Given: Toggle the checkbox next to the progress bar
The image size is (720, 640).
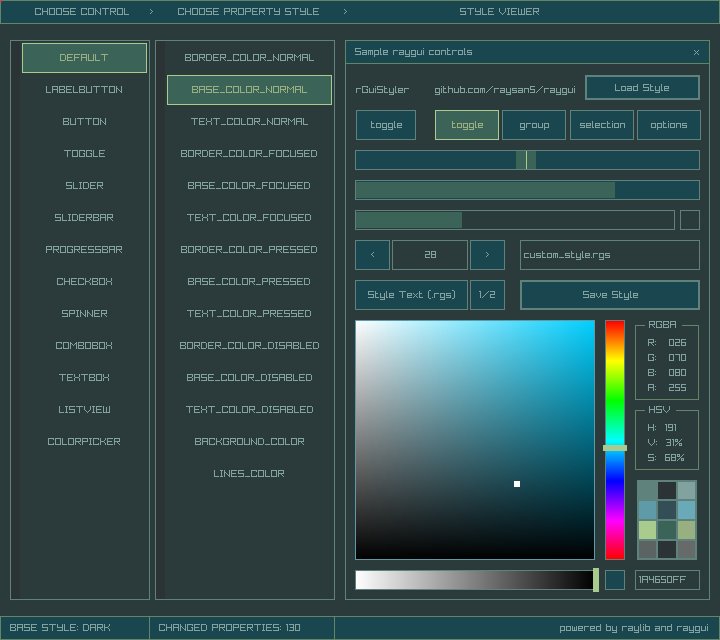Looking at the screenshot, I should pyautogui.click(x=689, y=220).
